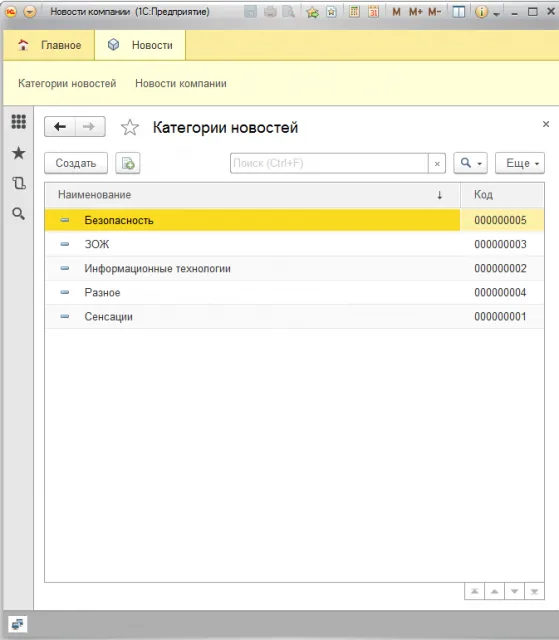Click code cell 000000002
Viewport: 559px width, 640px height.
tap(500, 269)
